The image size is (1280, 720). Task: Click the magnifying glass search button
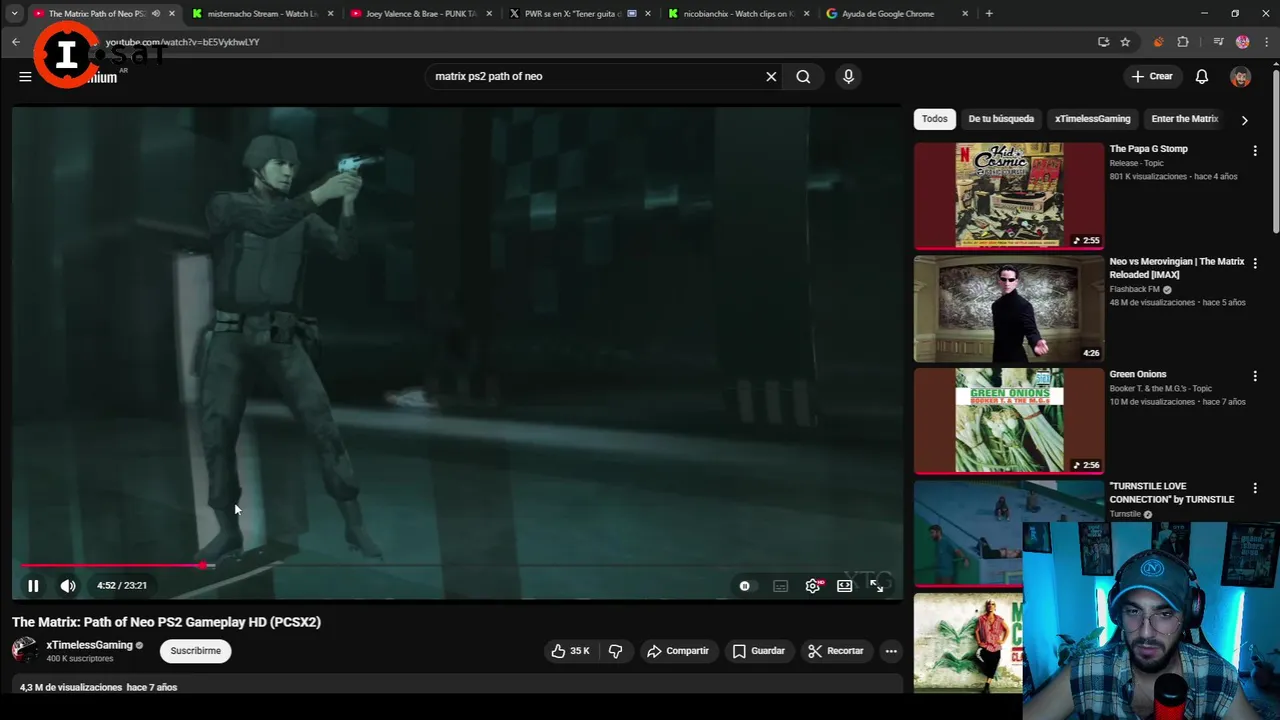(803, 76)
